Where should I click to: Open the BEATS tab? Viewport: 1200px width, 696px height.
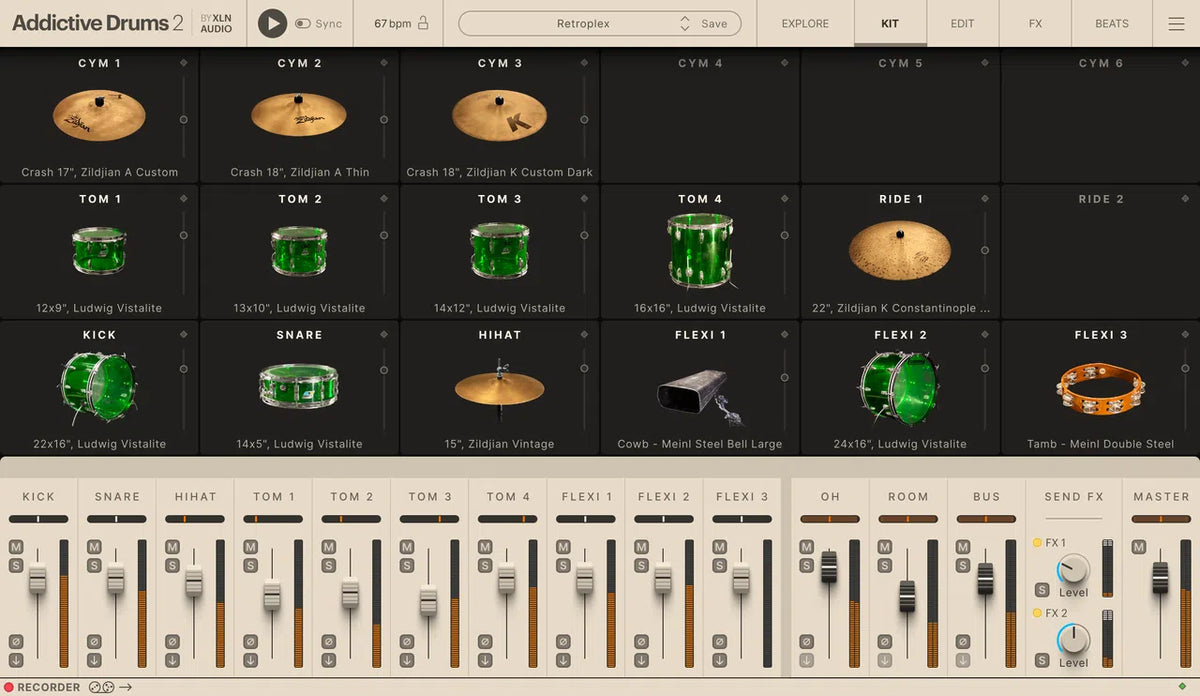(1111, 24)
